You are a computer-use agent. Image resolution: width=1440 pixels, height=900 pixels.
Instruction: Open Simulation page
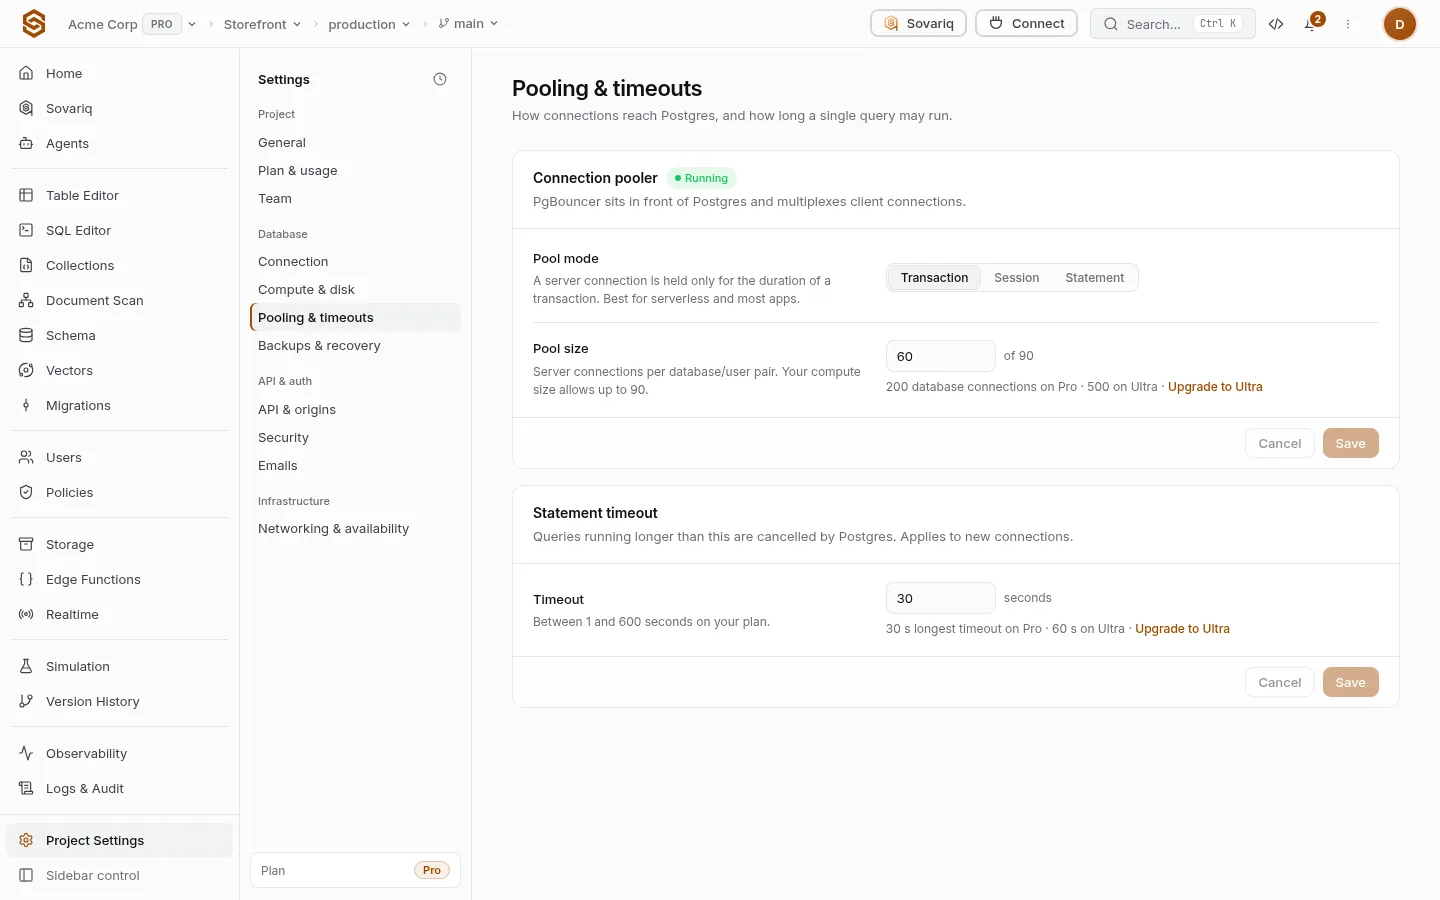click(120, 666)
